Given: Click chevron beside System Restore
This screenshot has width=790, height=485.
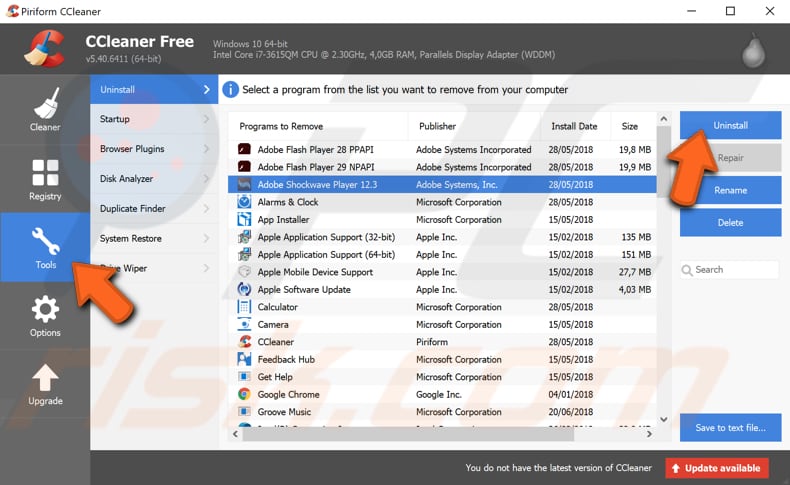Looking at the screenshot, I should pyautogui.click(x=207, y=238).
